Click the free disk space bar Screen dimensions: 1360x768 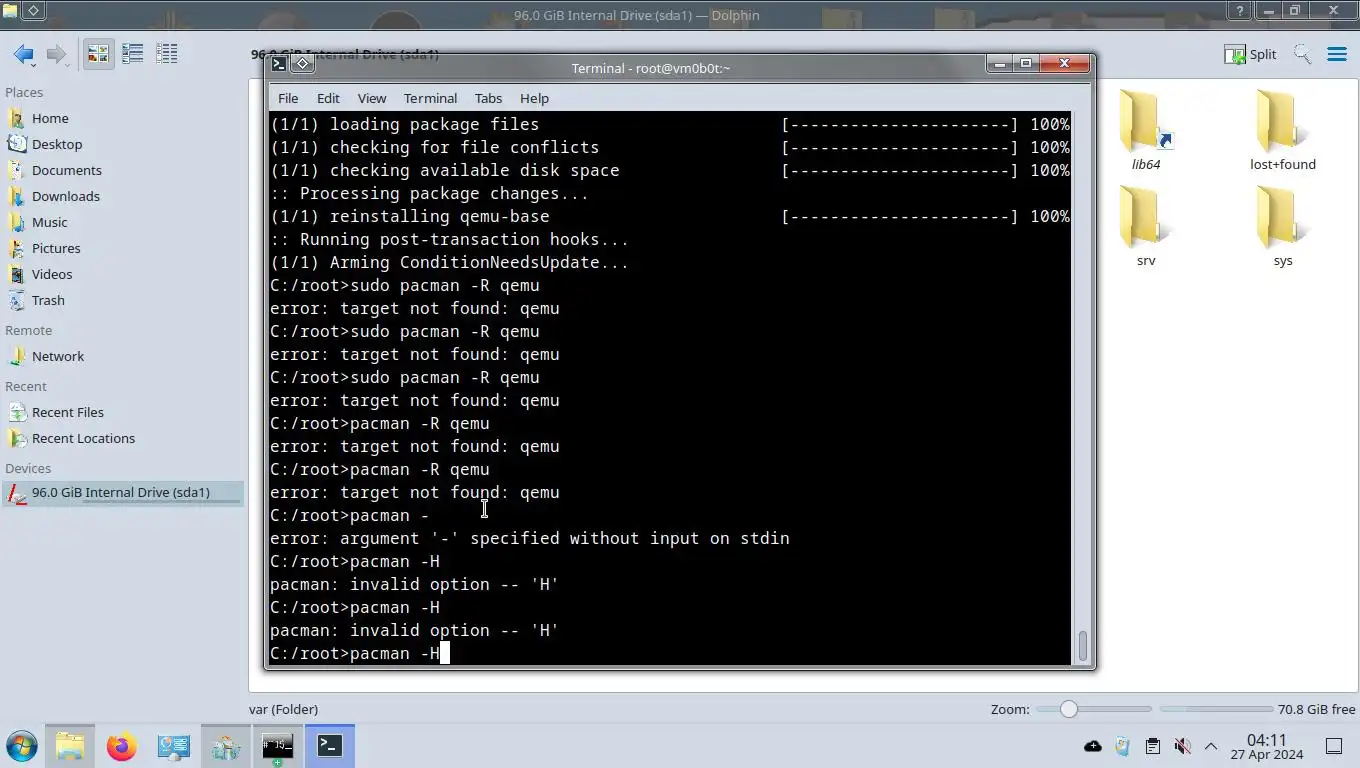click(1215, 709)
